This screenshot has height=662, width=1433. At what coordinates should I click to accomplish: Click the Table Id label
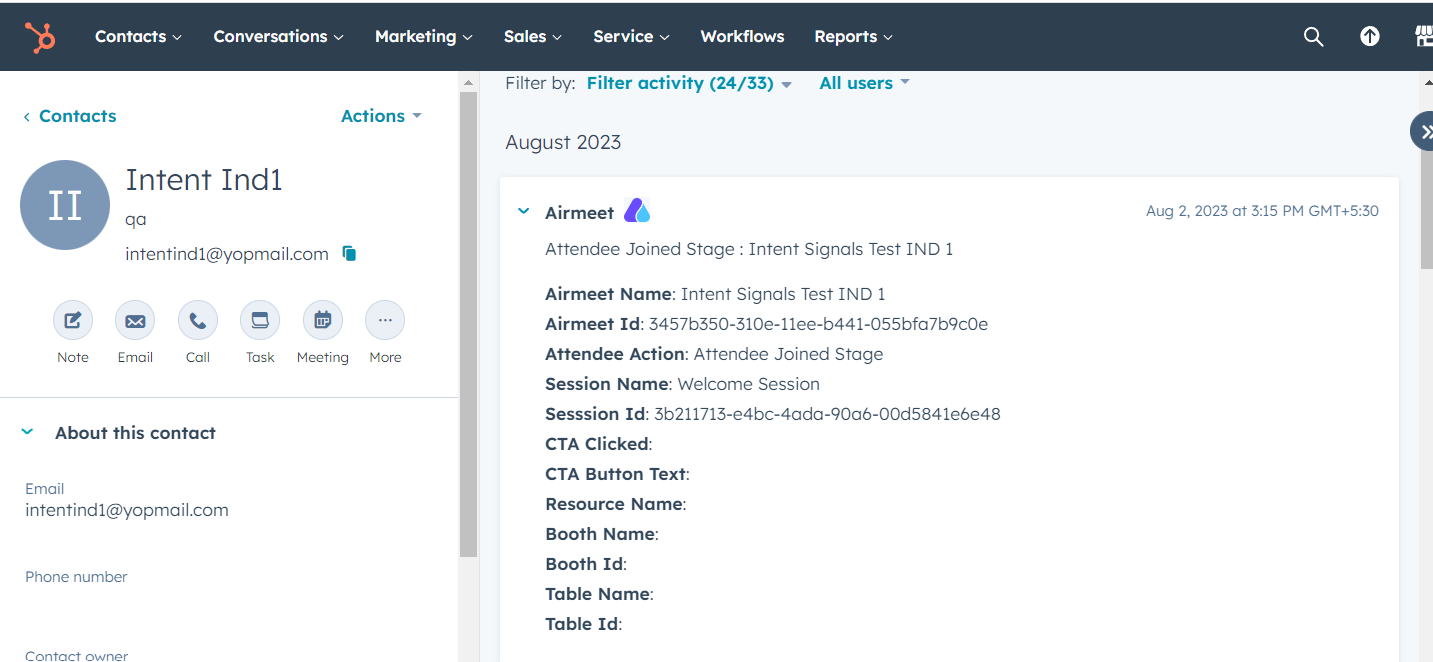(583, 624)
